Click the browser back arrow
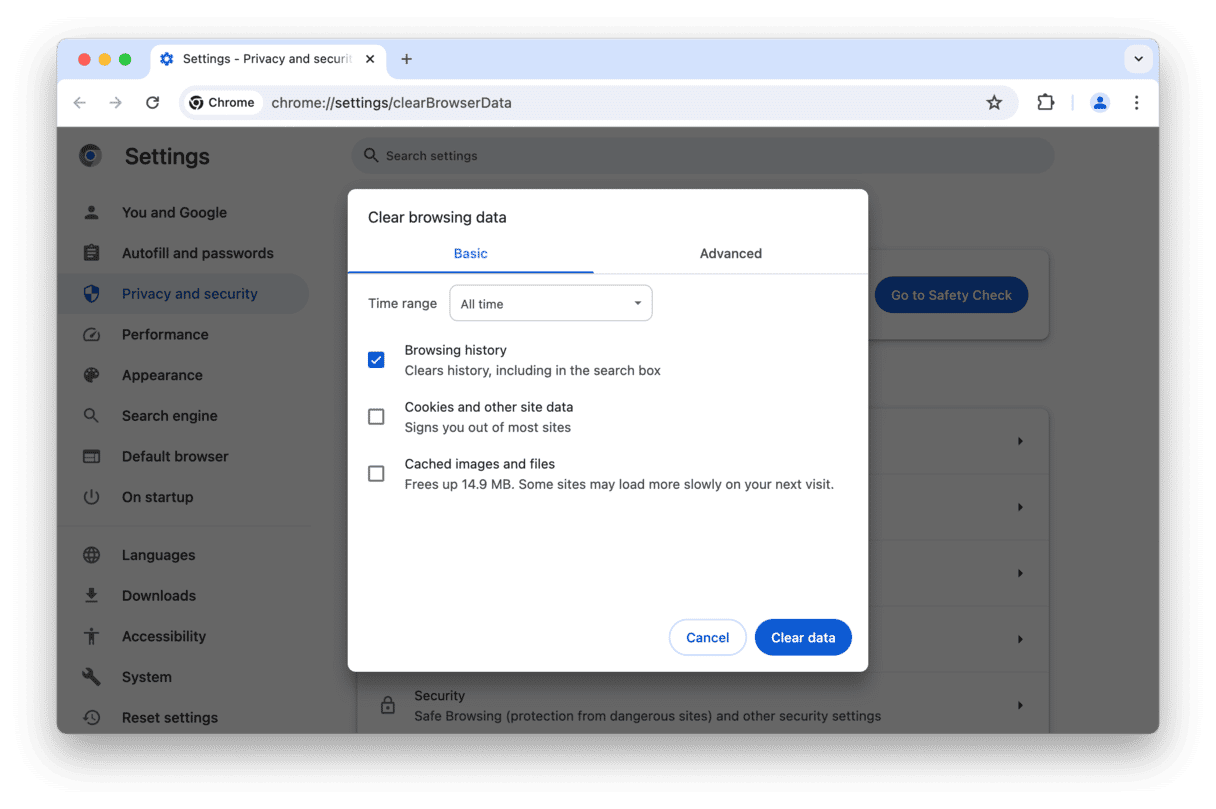The width and height of the screenshot is (1216, 809). click(80, 102)
